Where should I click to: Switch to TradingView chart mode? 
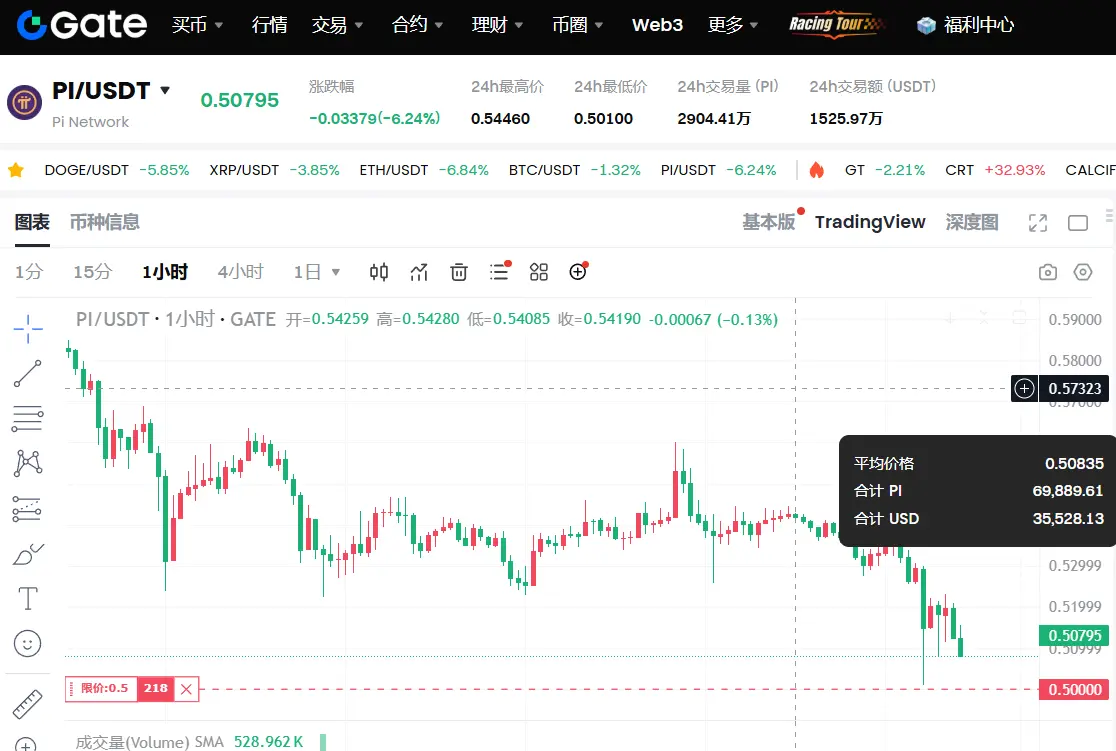point(870,222)
